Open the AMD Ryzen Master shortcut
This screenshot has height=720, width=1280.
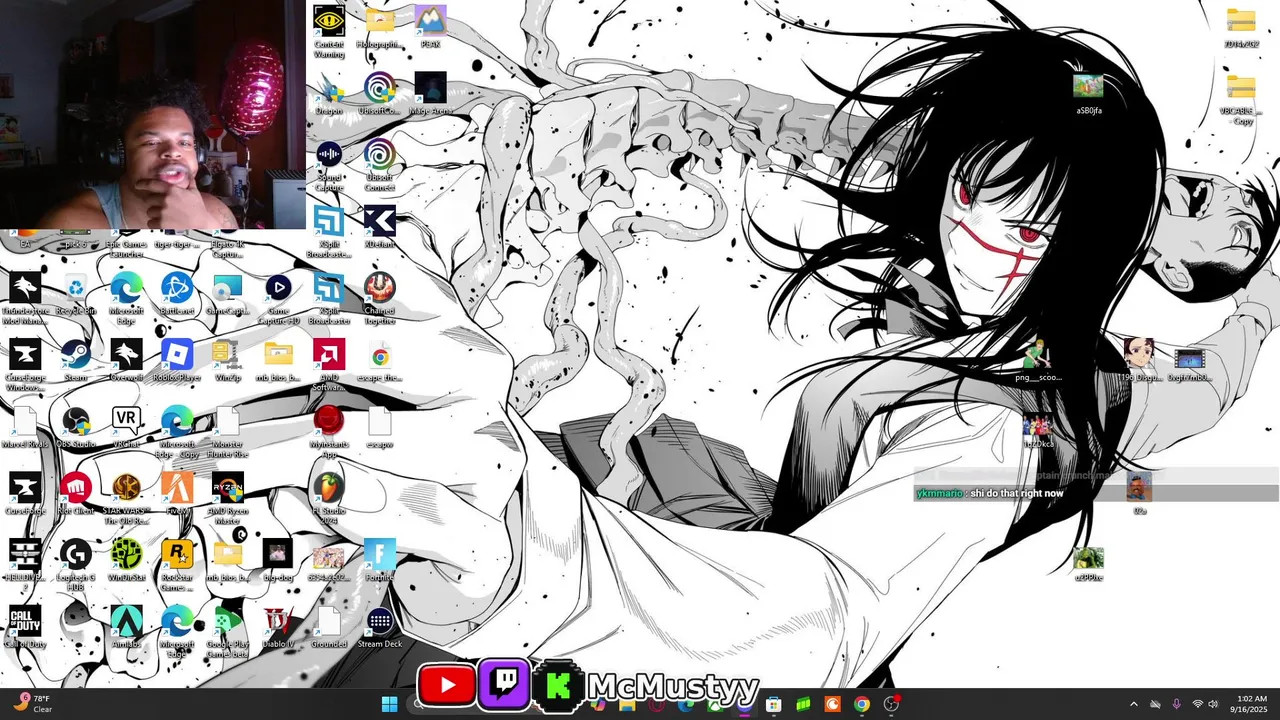coord(228,498)
